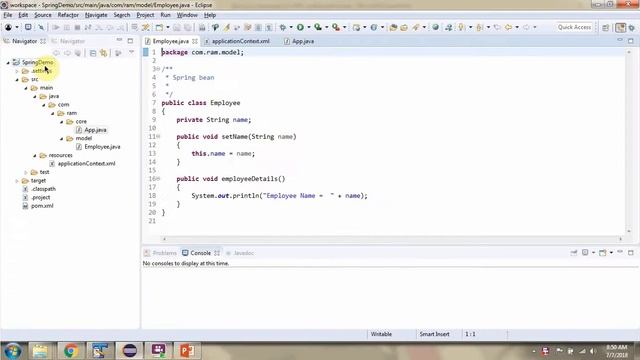Toggle code folding at line 16 employeeDetails

tap(158, 179)
